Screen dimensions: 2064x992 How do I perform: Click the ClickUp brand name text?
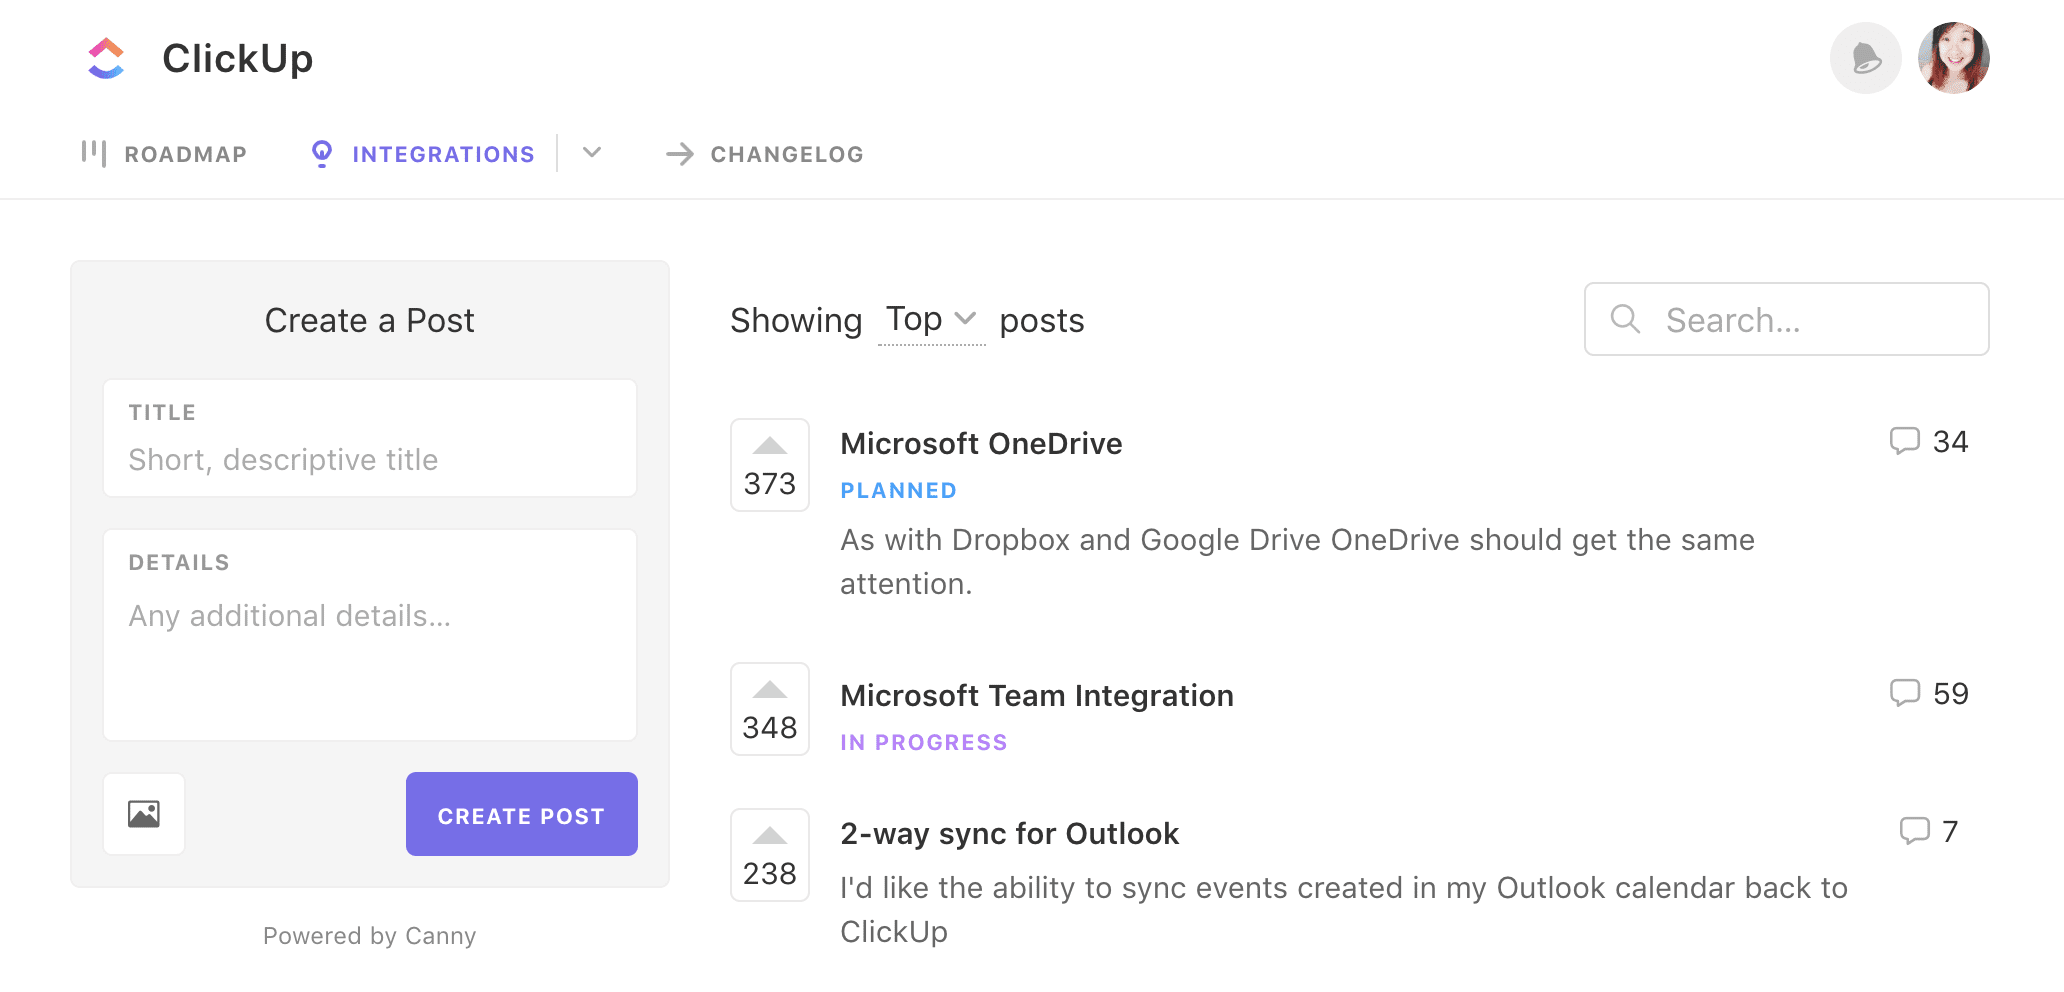coord(238,58)
